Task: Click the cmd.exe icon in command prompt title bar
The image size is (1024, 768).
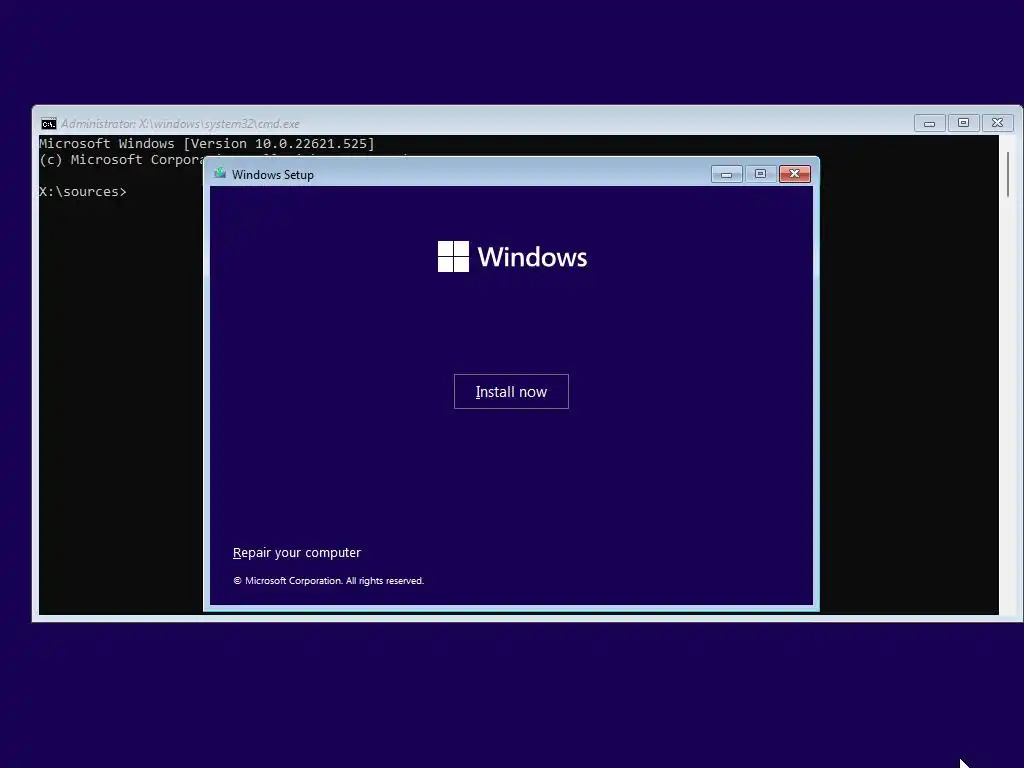Action: pyautogui.click(x=49, y=123)
